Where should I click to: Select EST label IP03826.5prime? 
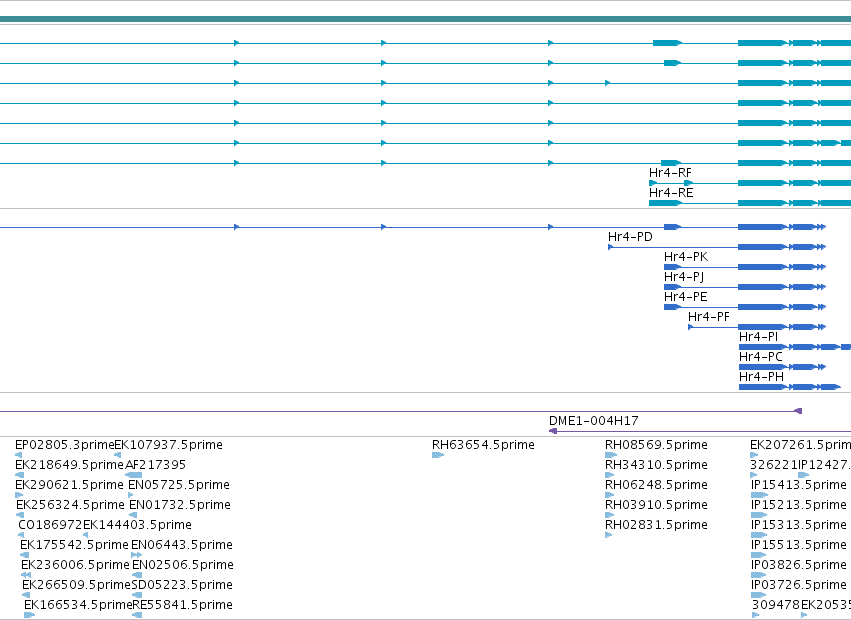pos(799,565)
